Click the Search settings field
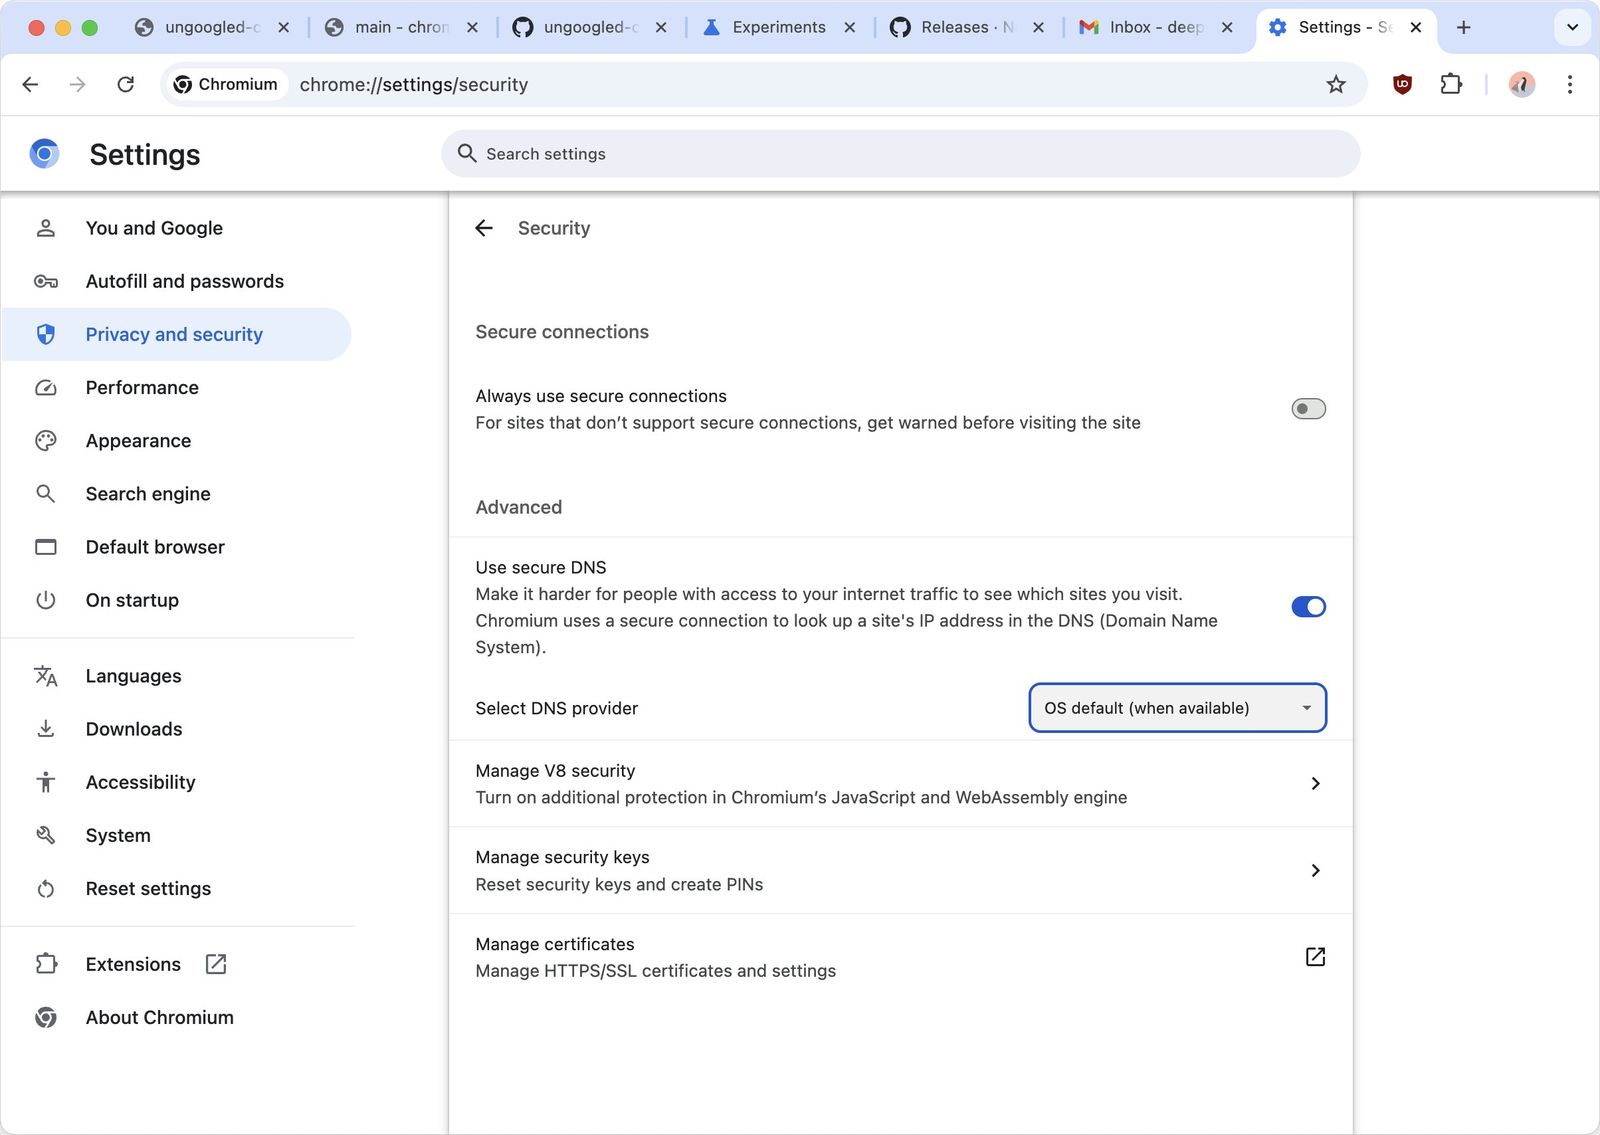1600x1135 pixels. tap(900, 153)
